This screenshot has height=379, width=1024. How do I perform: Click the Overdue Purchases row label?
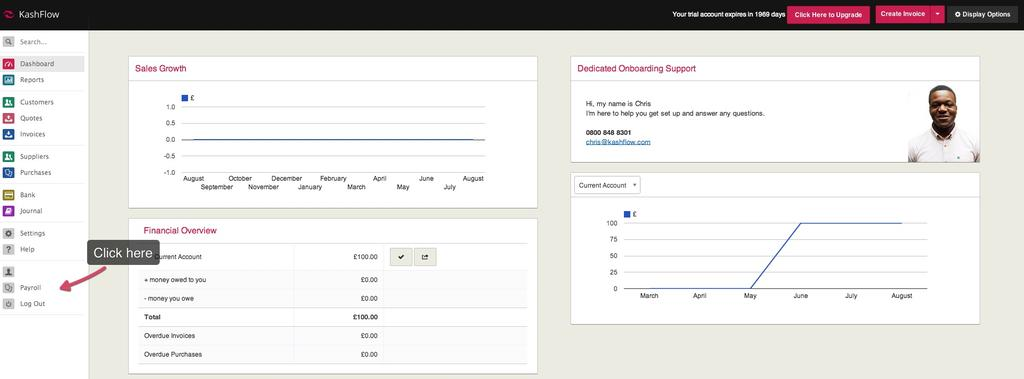[172, 354]
